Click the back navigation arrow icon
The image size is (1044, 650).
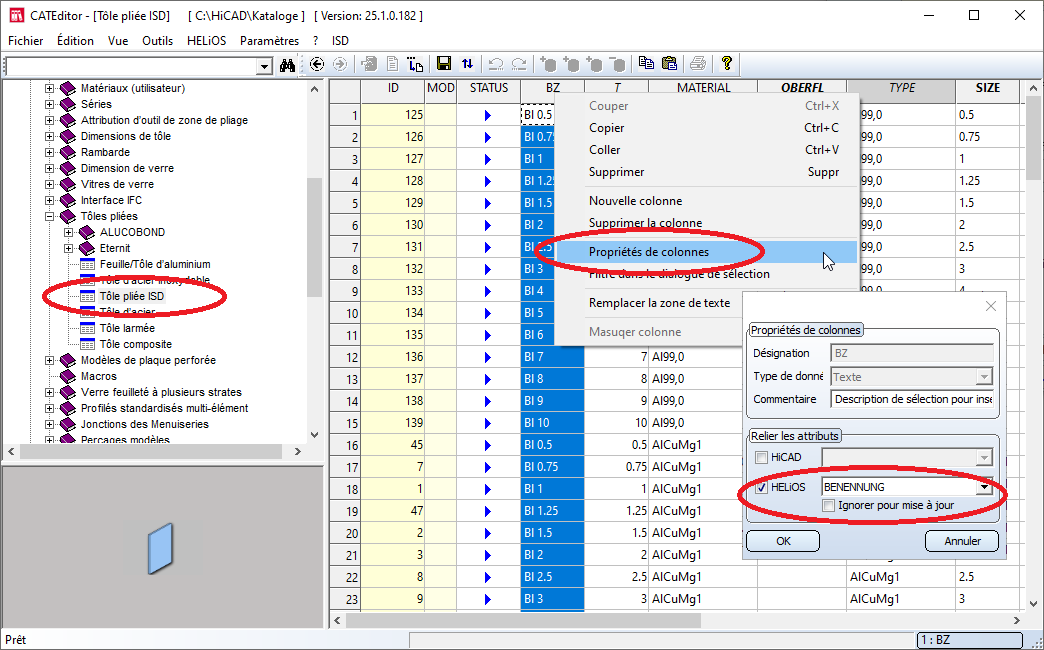tap(317, 64)
